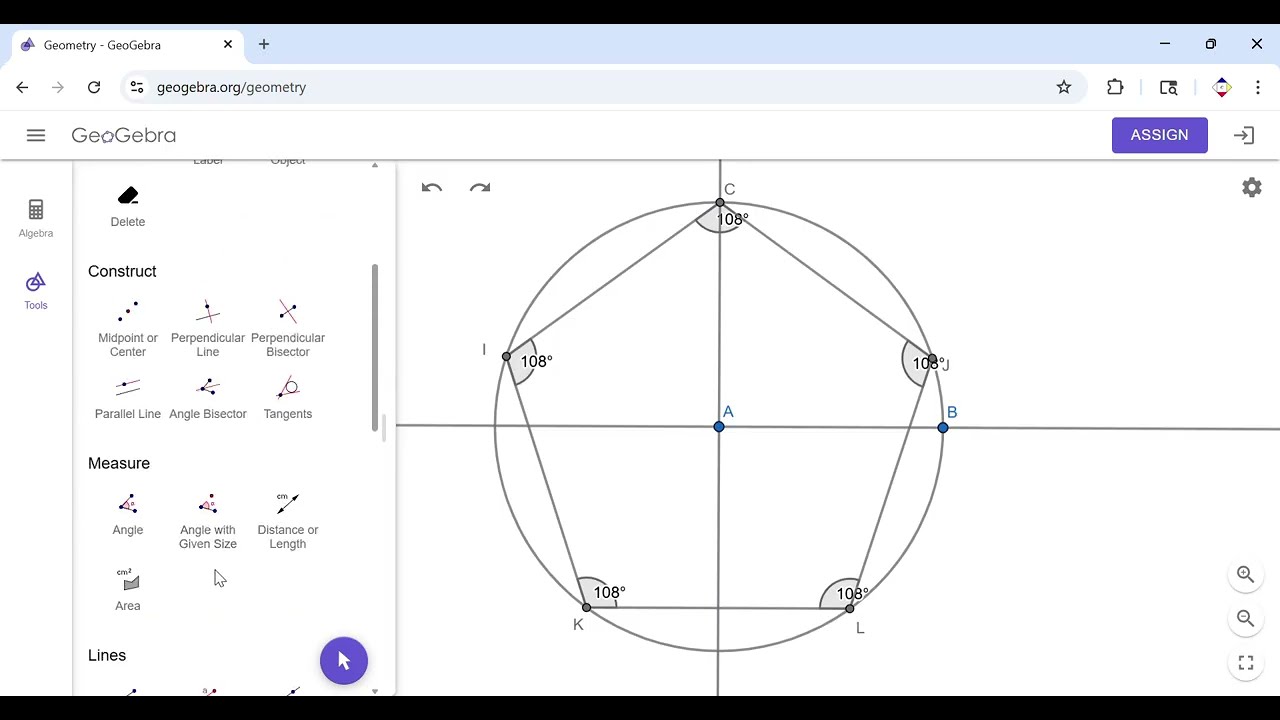Viewport: 1280px width, 720px height.
Task: Zoom out of the canvas
Action: [x=1246, y=618]
